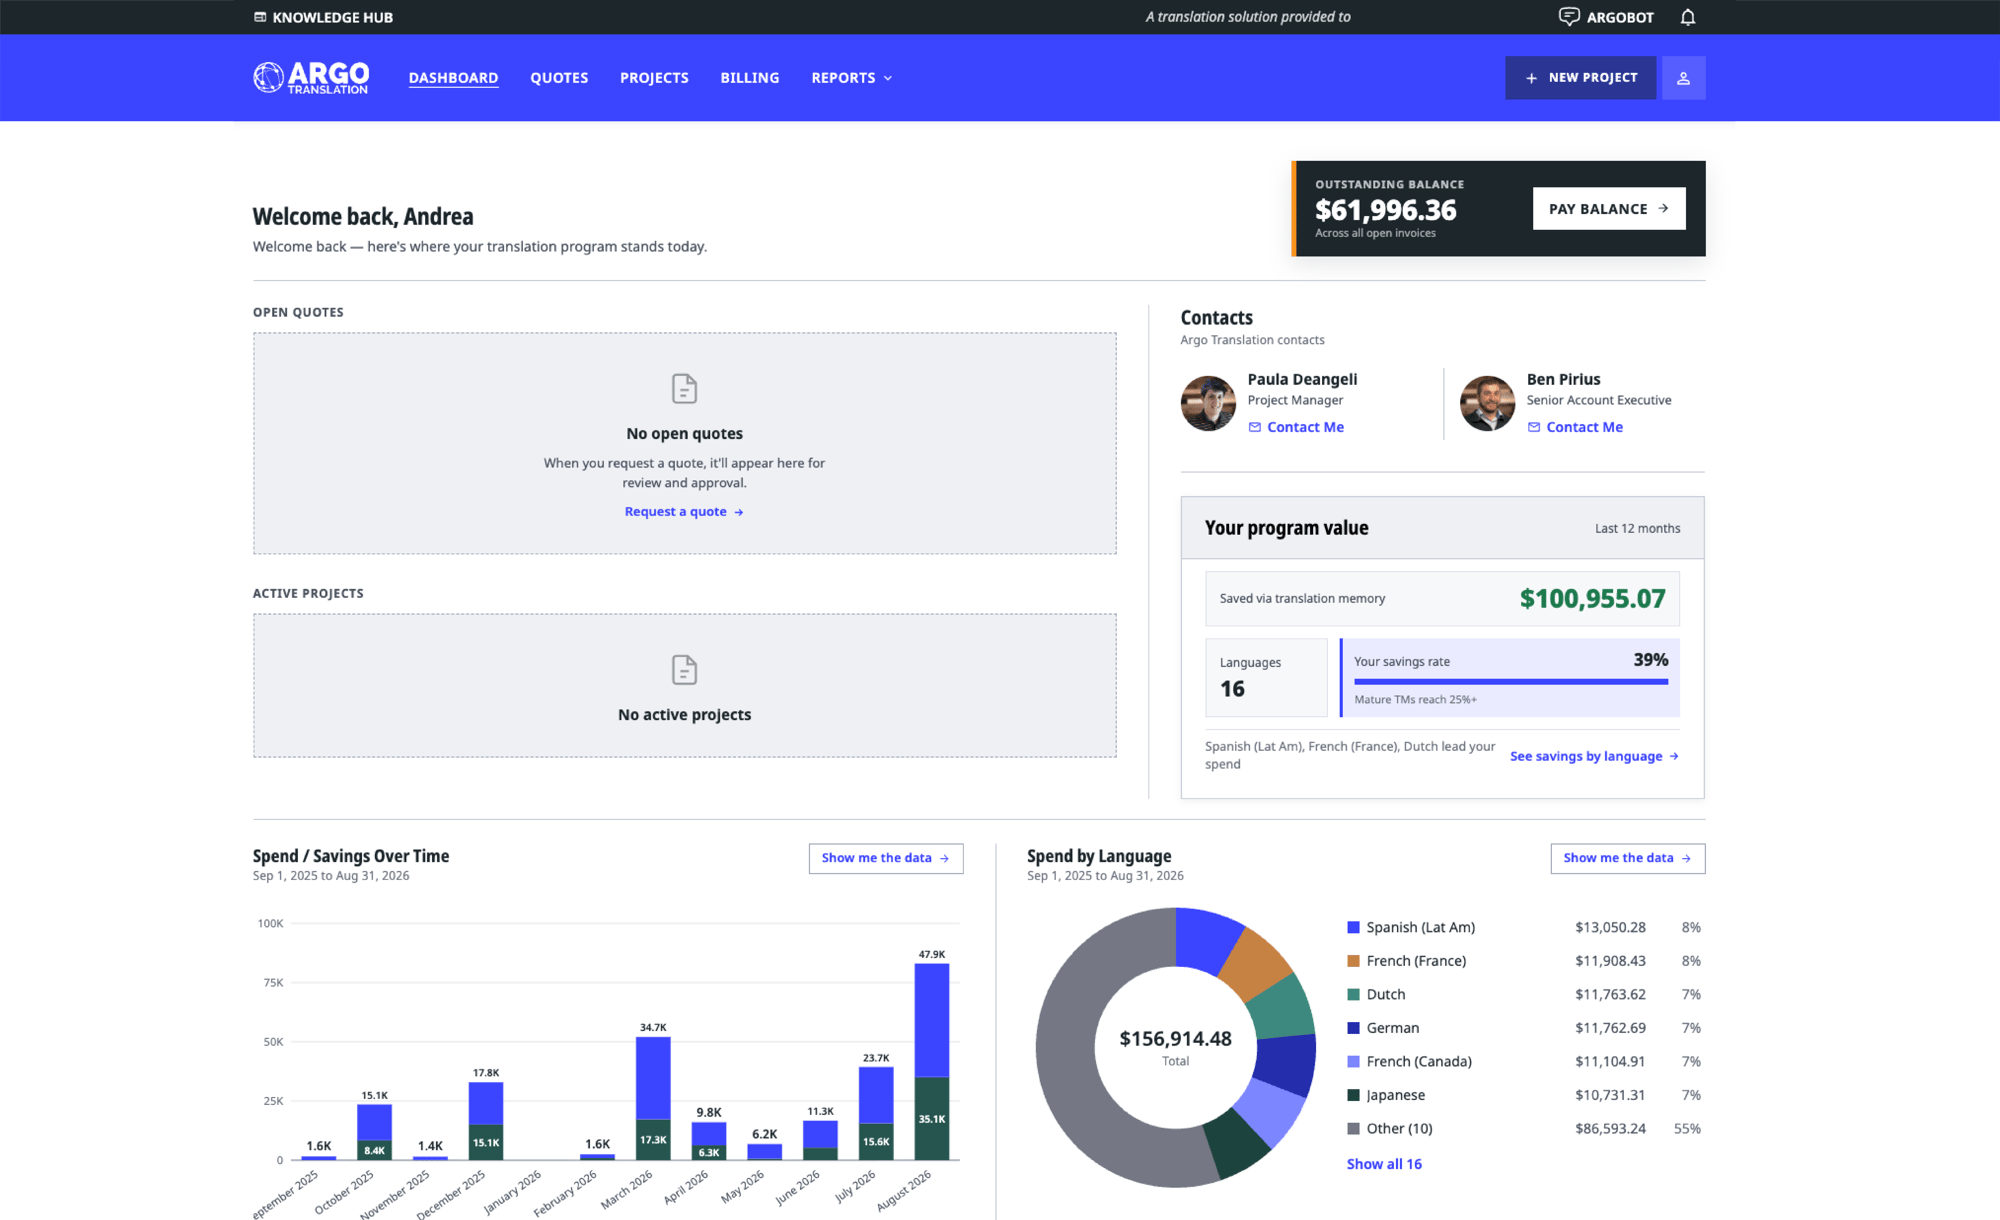The image size is (2000, 1220).
Task: Click the French (France) orange legend swatch
Action: (1353, 961)
